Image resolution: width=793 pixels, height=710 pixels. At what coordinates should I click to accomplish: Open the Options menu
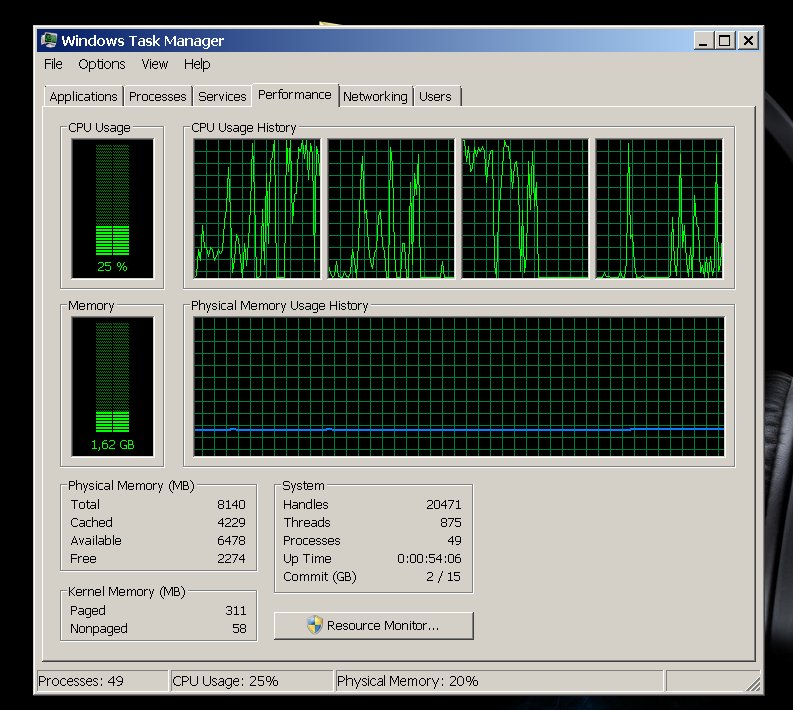102,64
